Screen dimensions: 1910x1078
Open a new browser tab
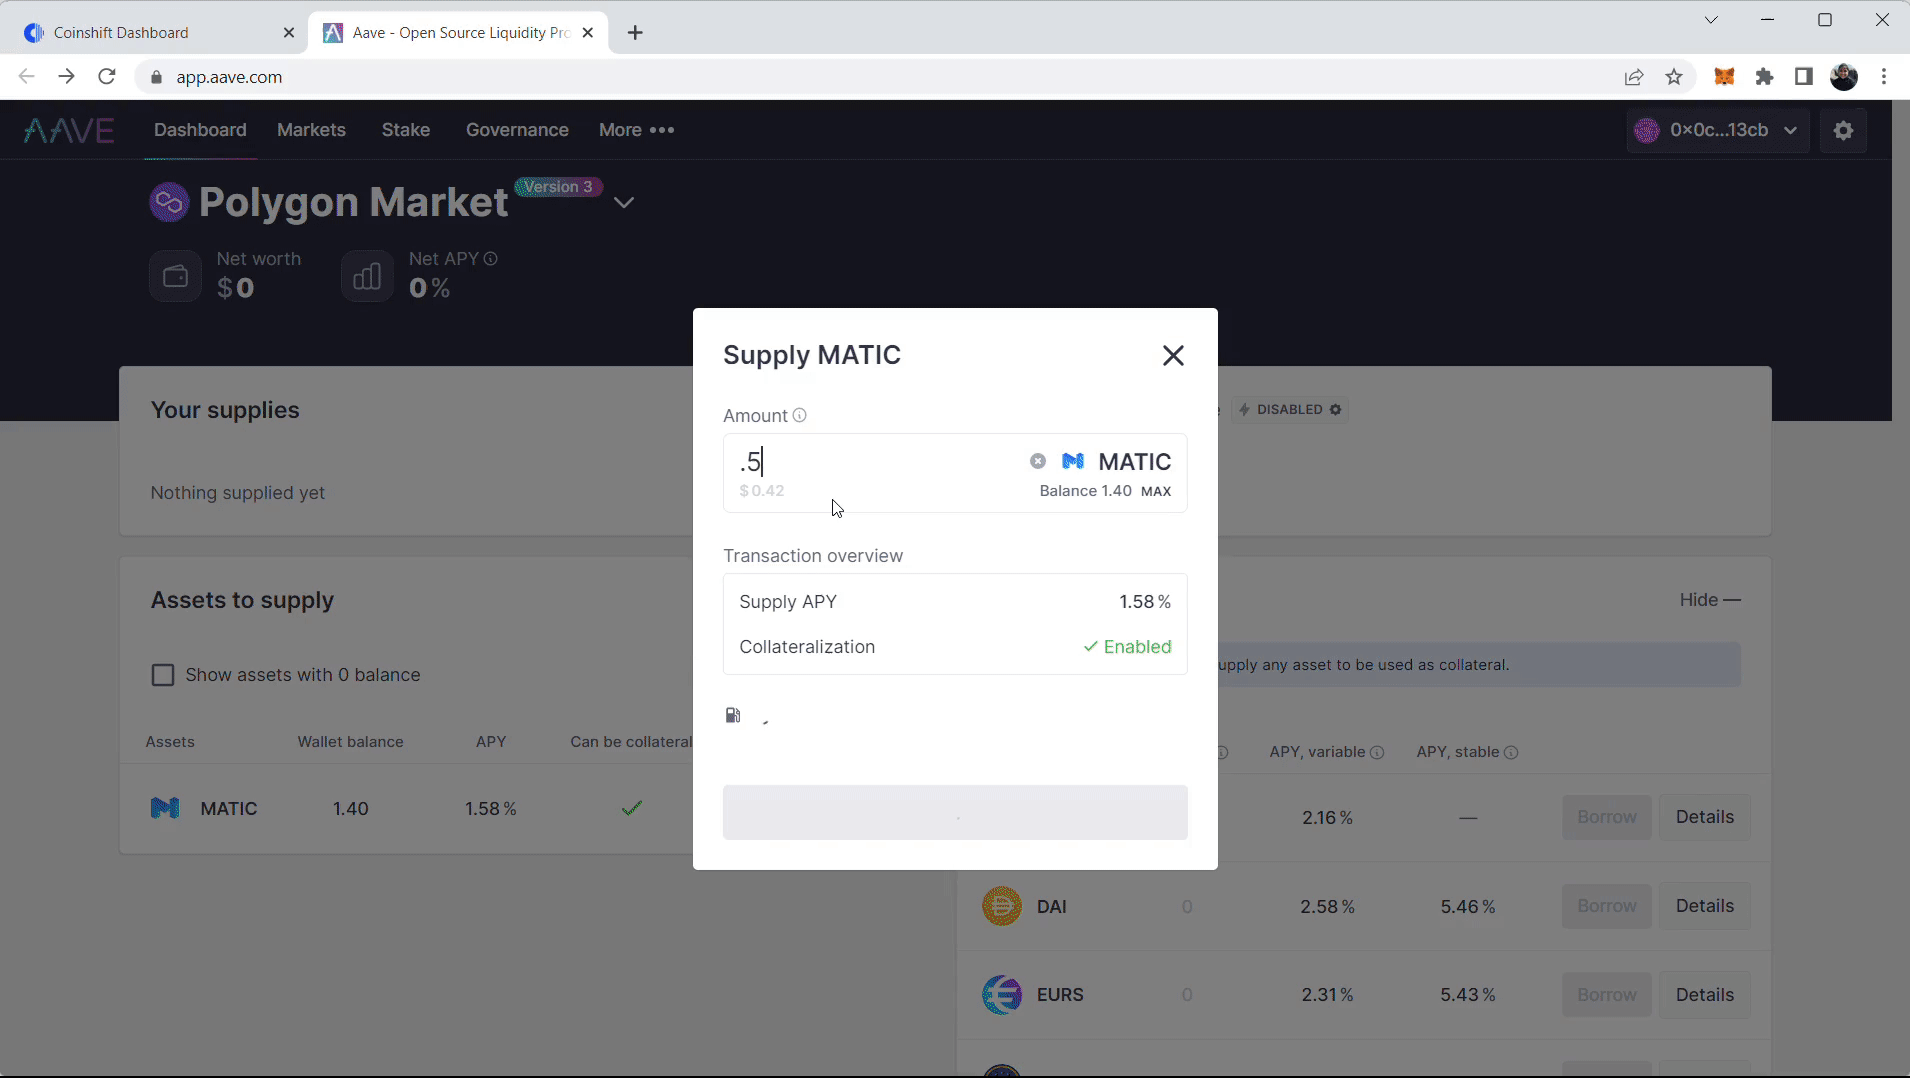coord(635,33)
